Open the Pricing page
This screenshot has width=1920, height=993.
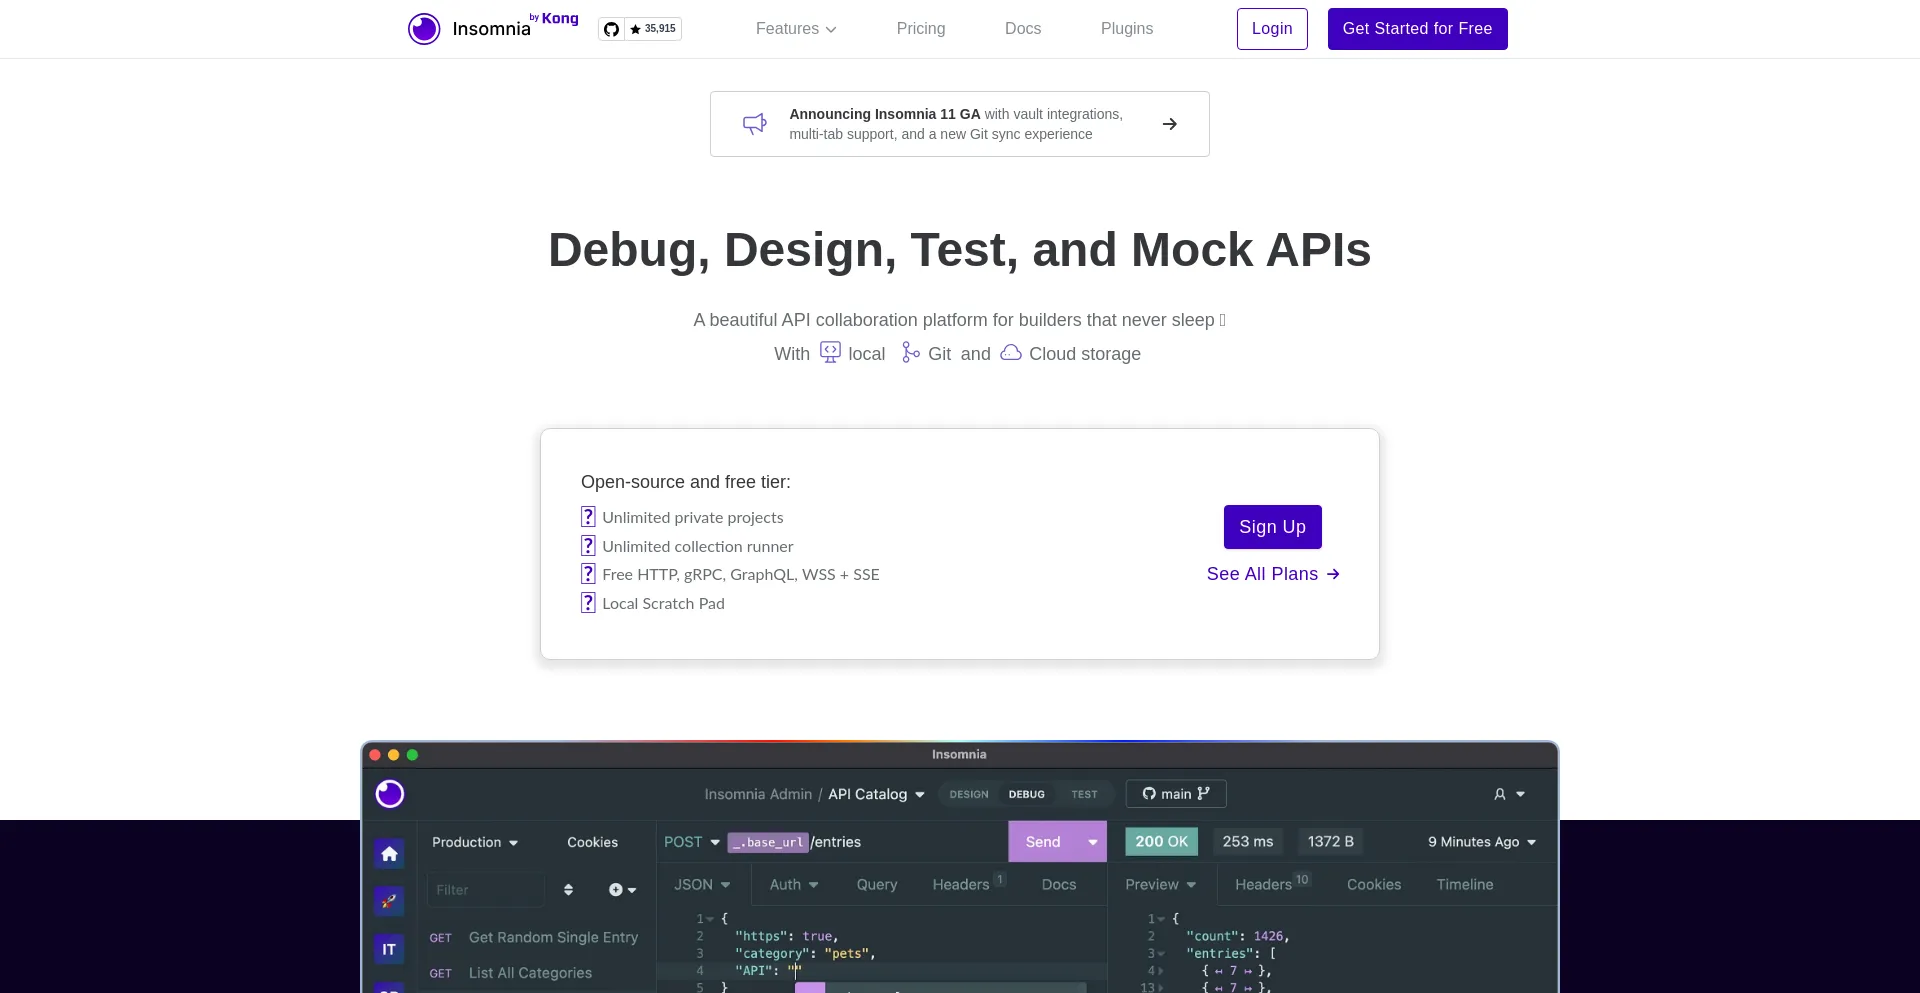[x=920, y=29]
